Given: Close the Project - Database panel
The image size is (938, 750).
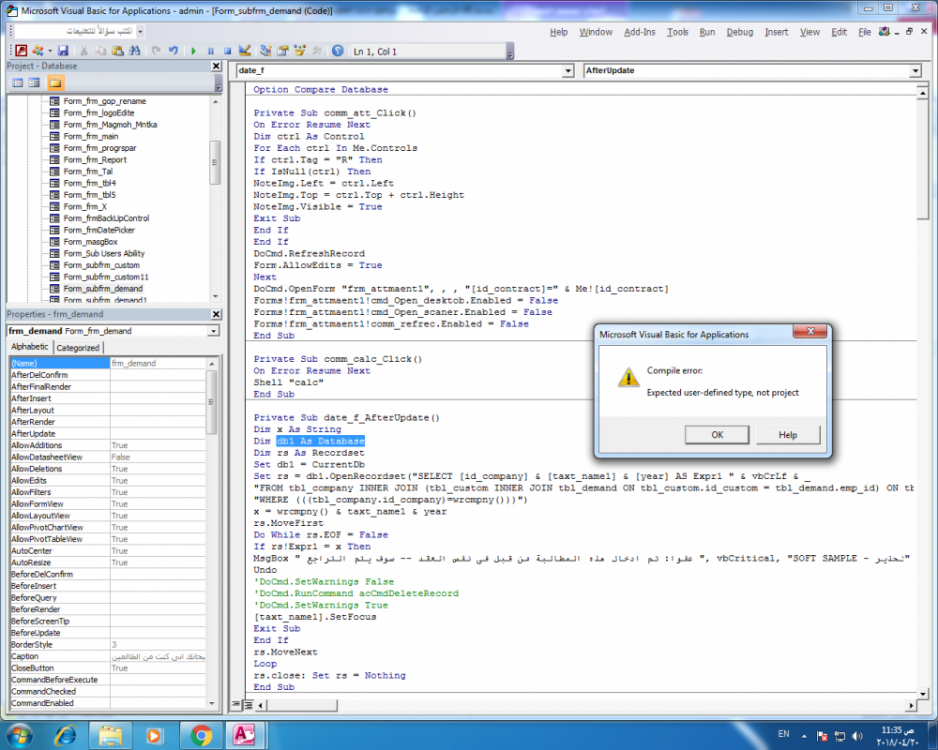Looking at the screenshot, I should click(217, 66).
